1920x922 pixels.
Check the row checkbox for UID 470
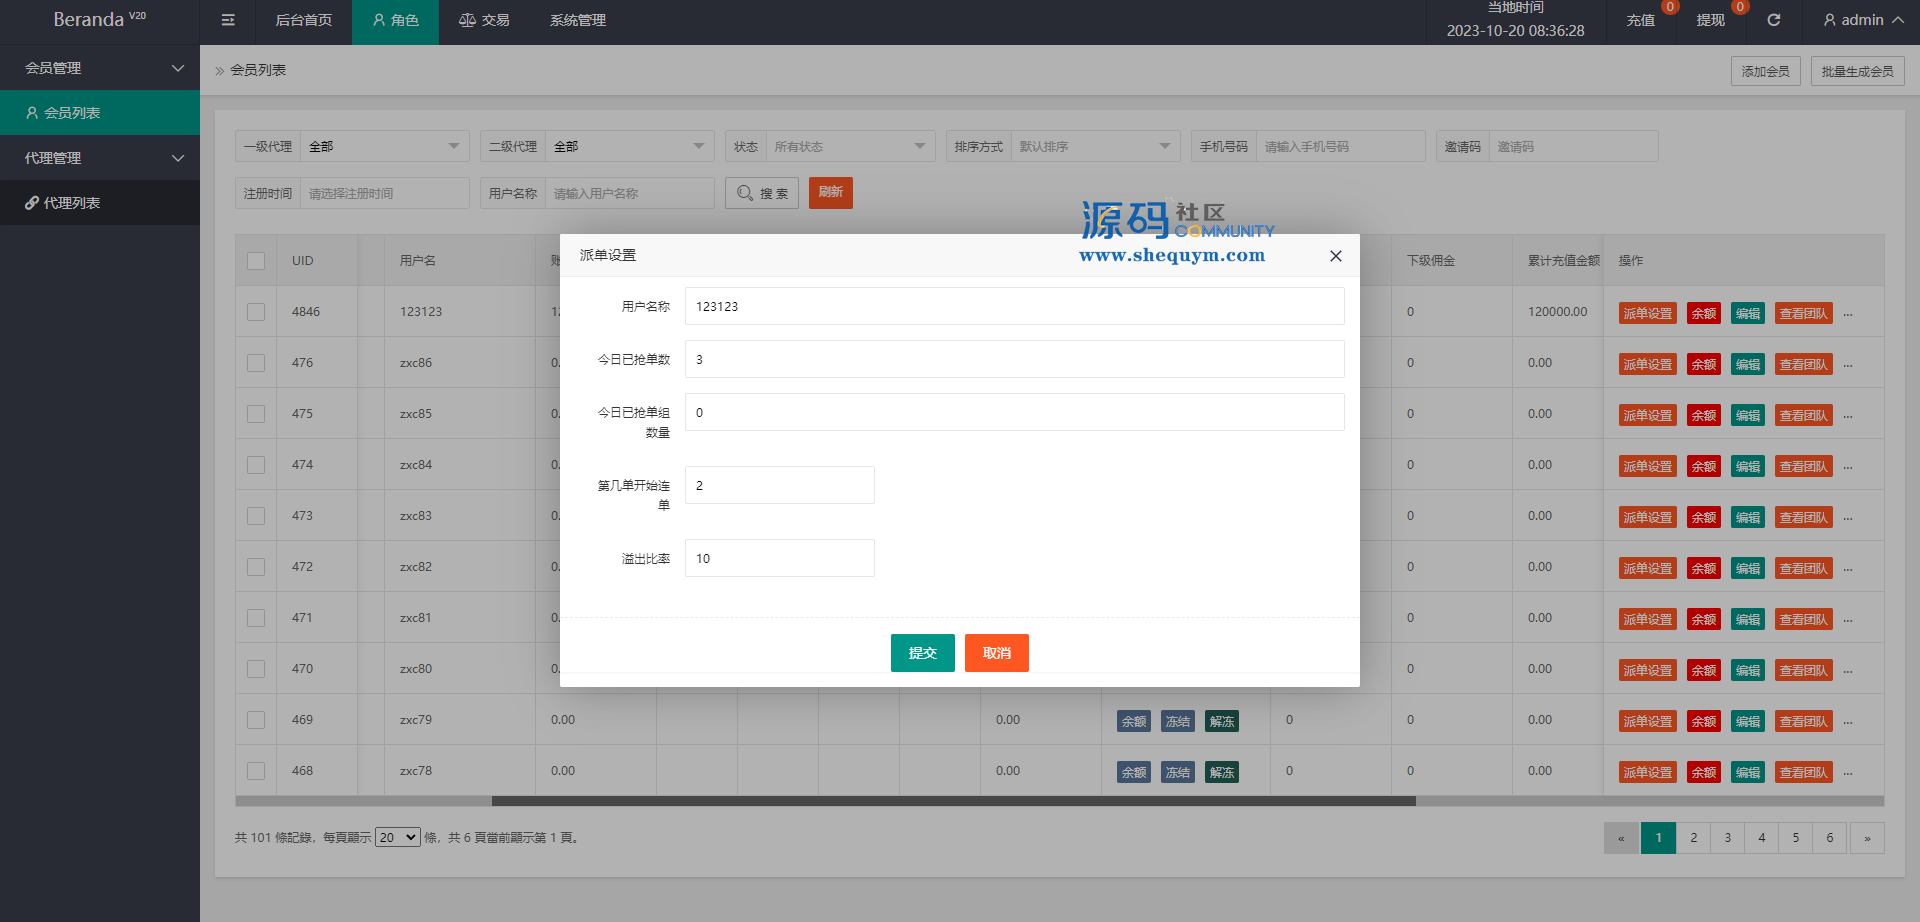[256, 669]
